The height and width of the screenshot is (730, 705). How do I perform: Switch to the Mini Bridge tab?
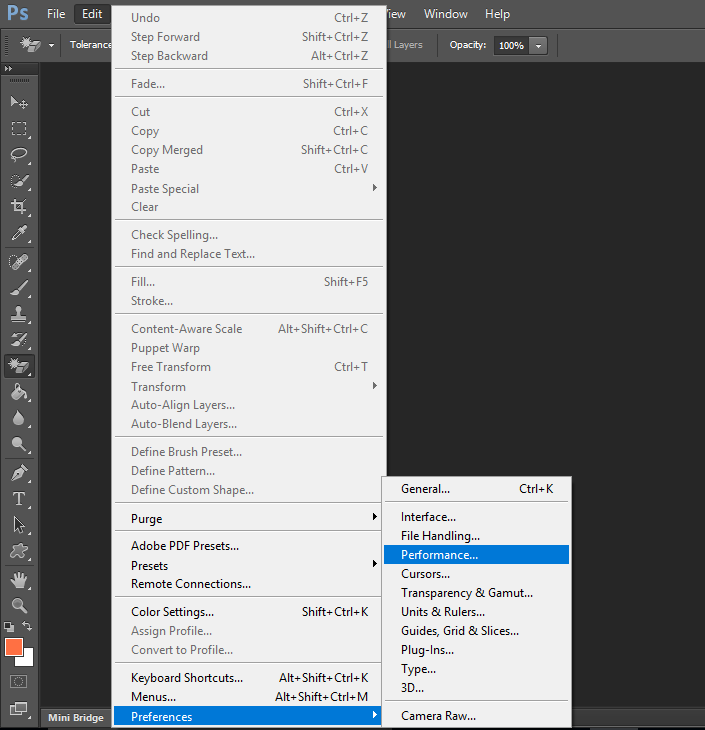click(x=76, y=717)
